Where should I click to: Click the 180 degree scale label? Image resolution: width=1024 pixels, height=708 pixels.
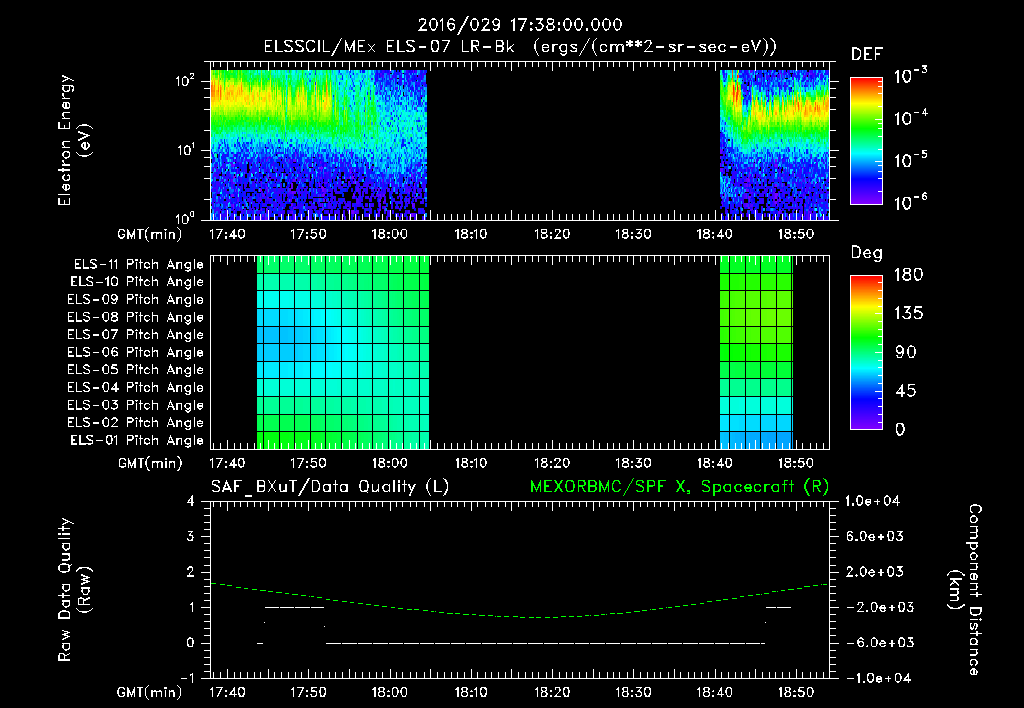[x=908, y=274]
